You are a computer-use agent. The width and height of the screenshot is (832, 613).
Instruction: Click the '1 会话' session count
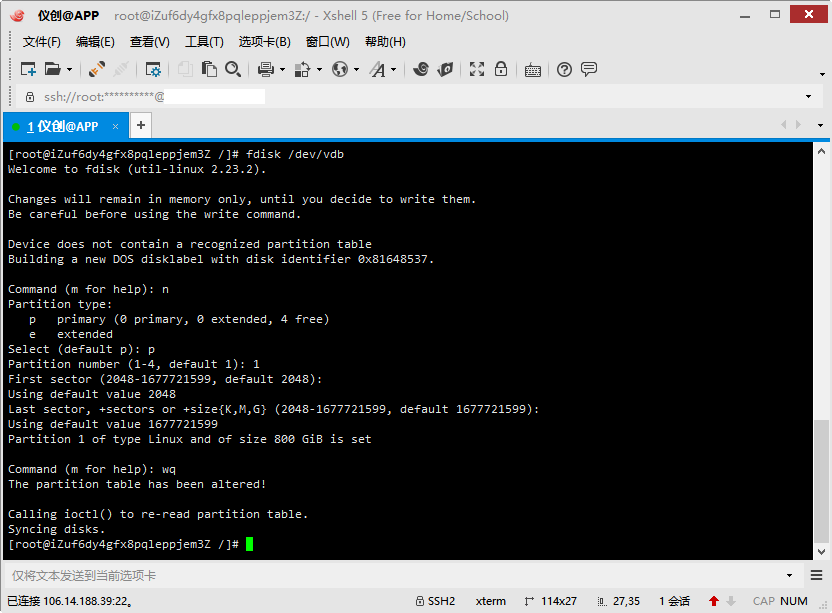674,601
